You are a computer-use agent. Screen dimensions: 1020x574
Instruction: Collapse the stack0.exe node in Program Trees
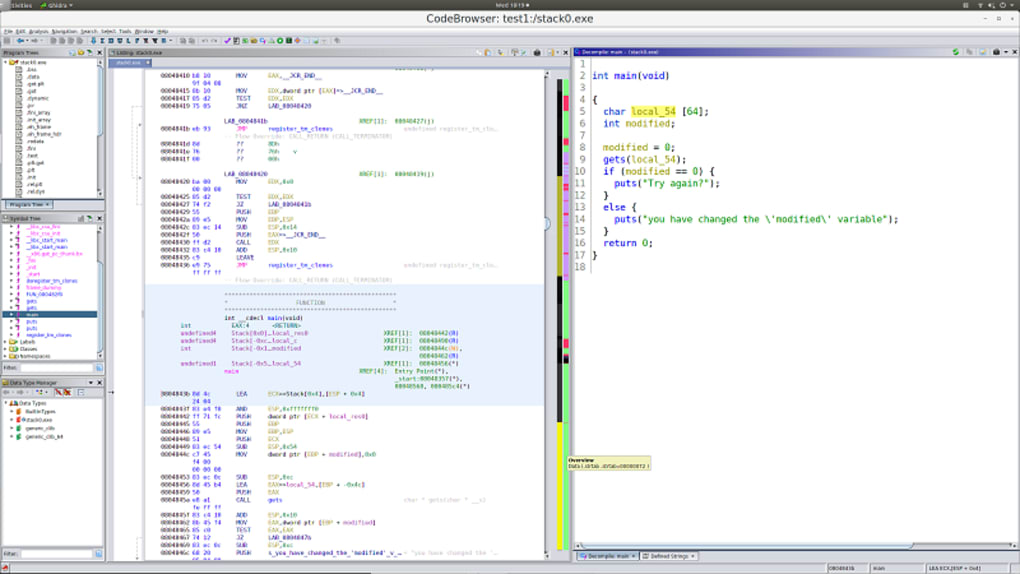[x=5, y=62]
